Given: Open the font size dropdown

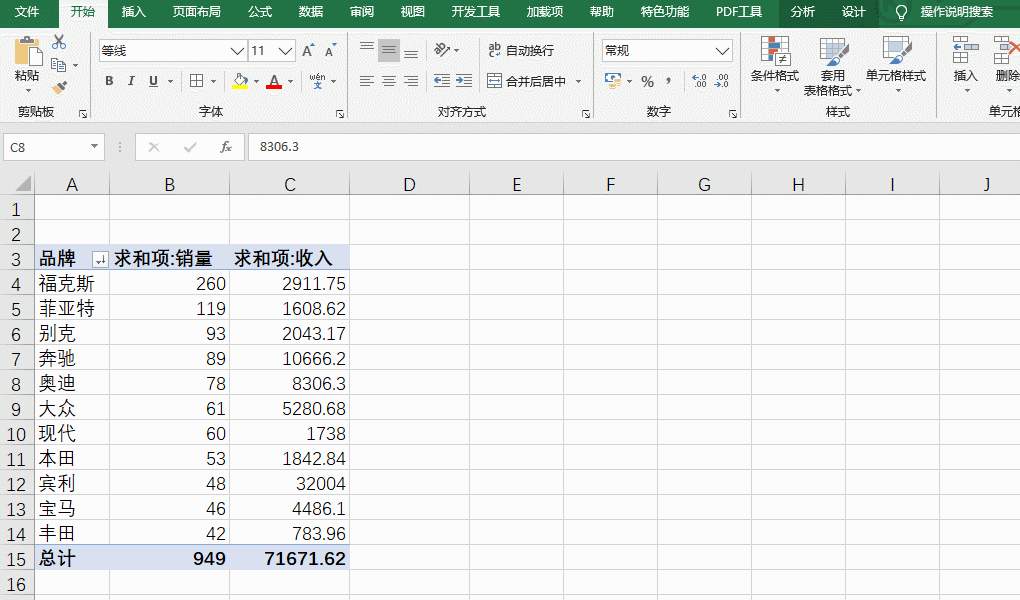Looking at the screenshot, I should (x=286, y=51).
